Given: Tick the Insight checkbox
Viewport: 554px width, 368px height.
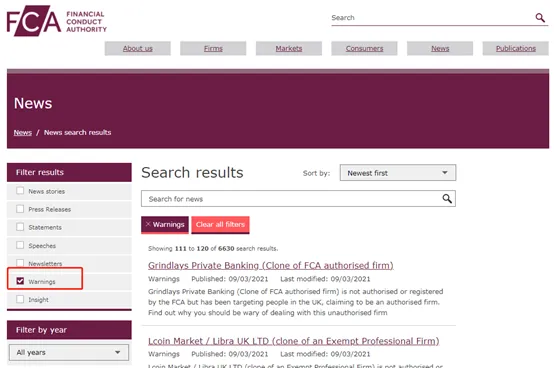Looking at the screenshot, I should click(20, 299).
